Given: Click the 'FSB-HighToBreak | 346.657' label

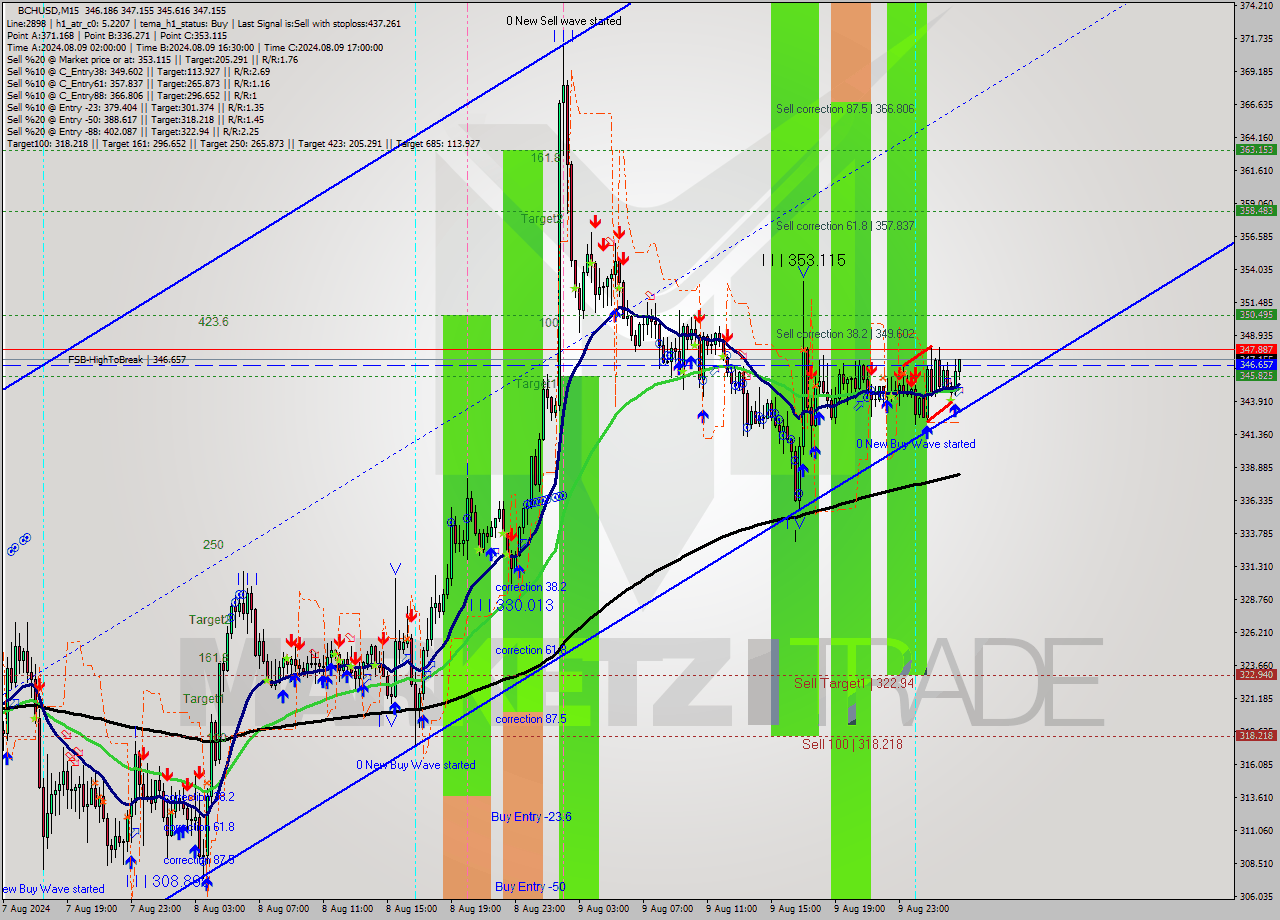Looking at the screenshot, I should (127, 359).
